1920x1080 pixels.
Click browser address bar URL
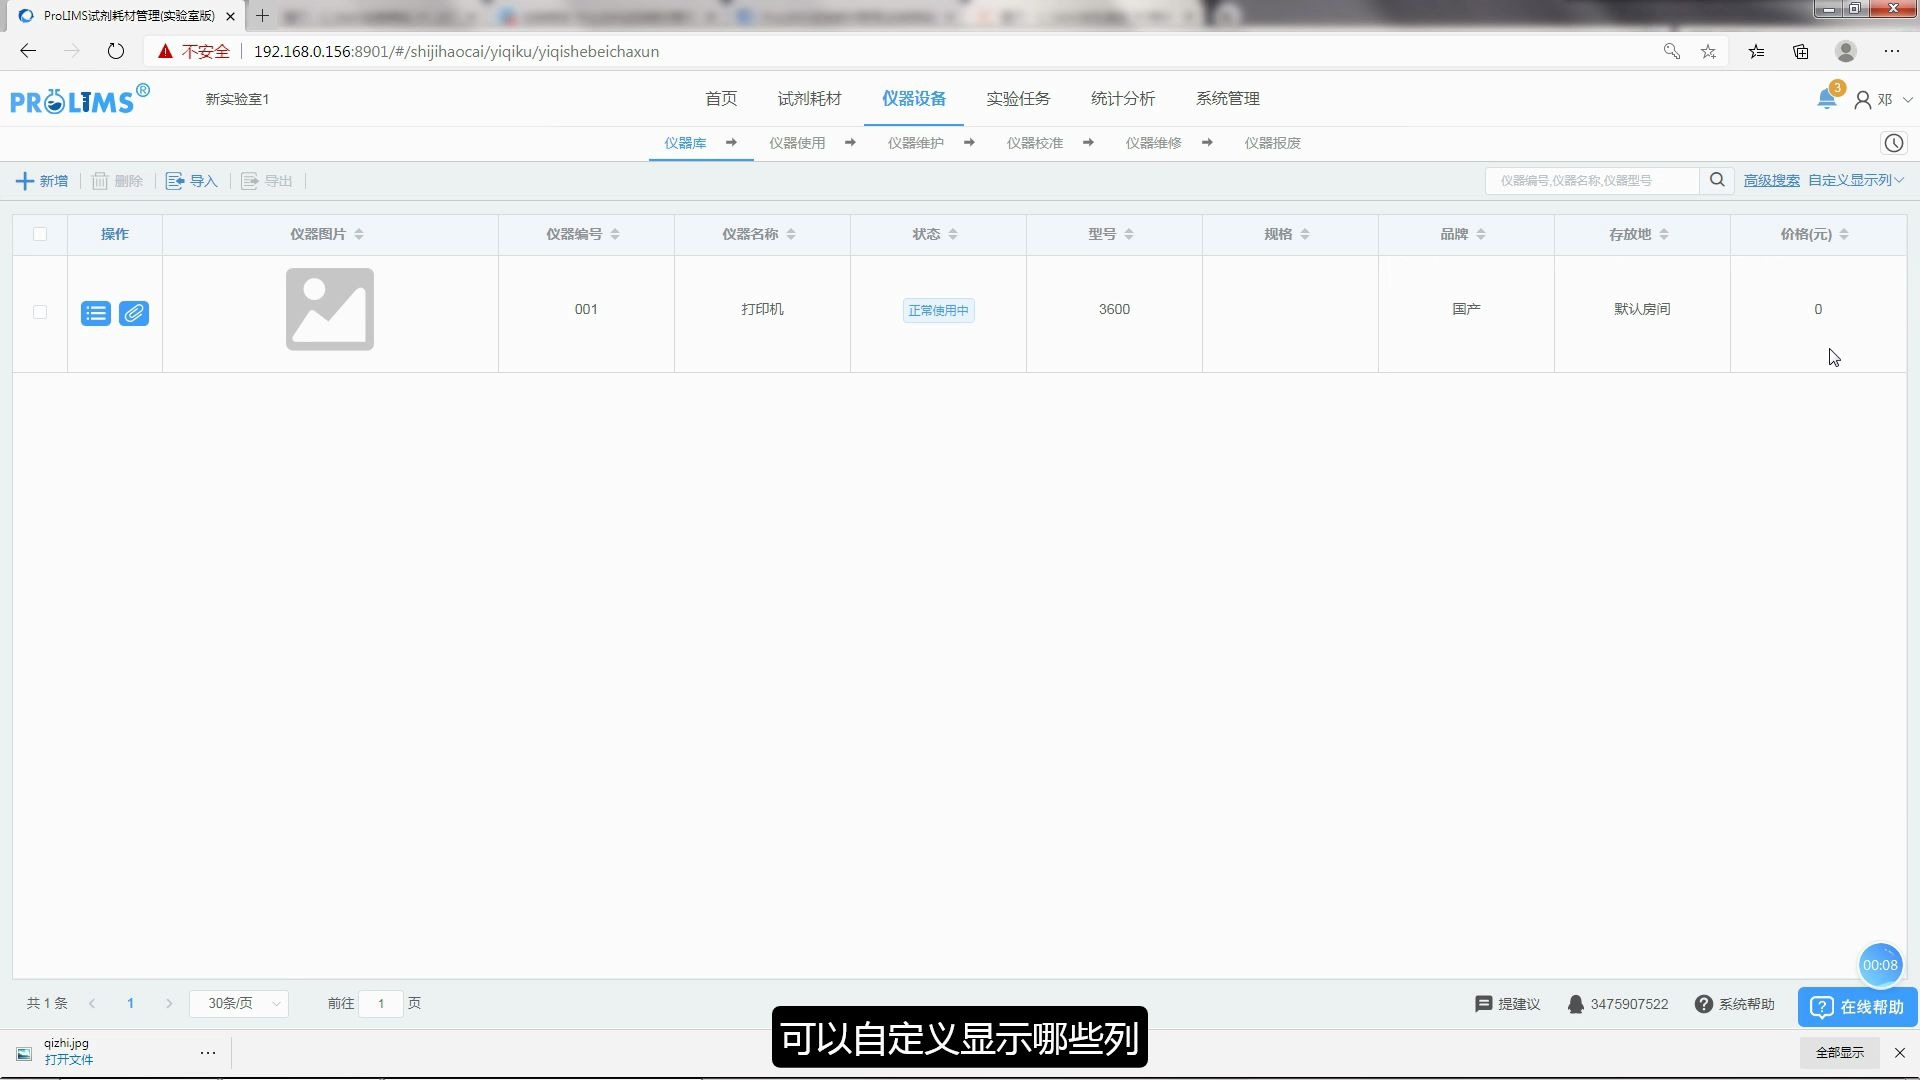click(x=456, y=51)
